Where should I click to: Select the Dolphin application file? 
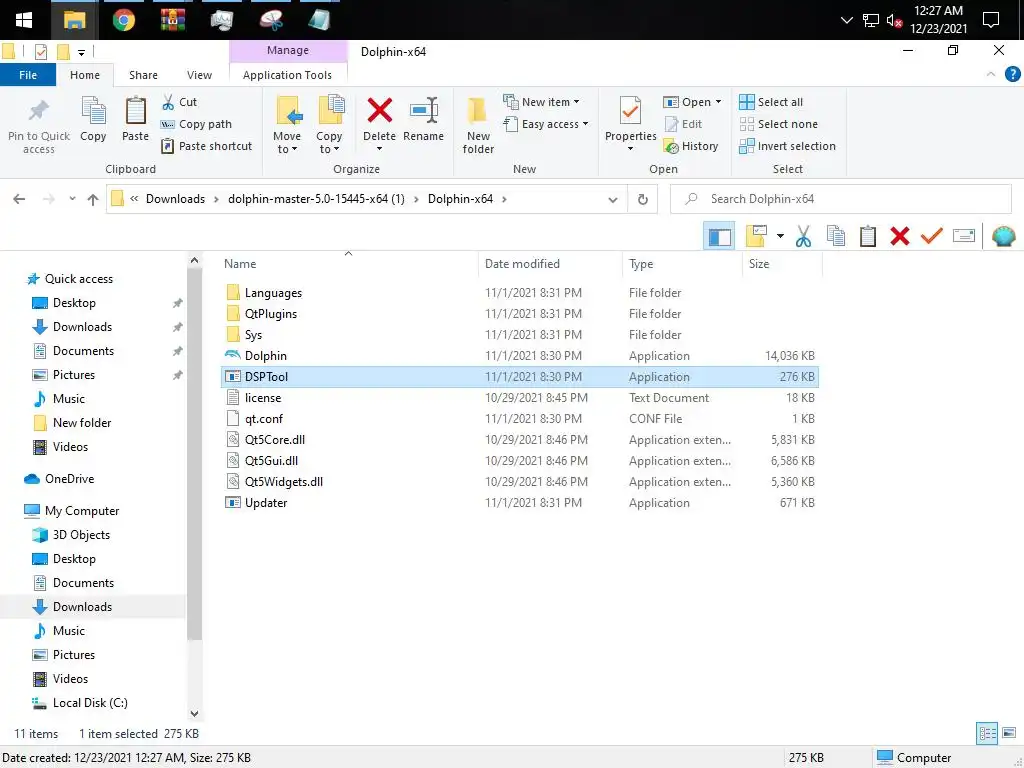click(520, 356)
